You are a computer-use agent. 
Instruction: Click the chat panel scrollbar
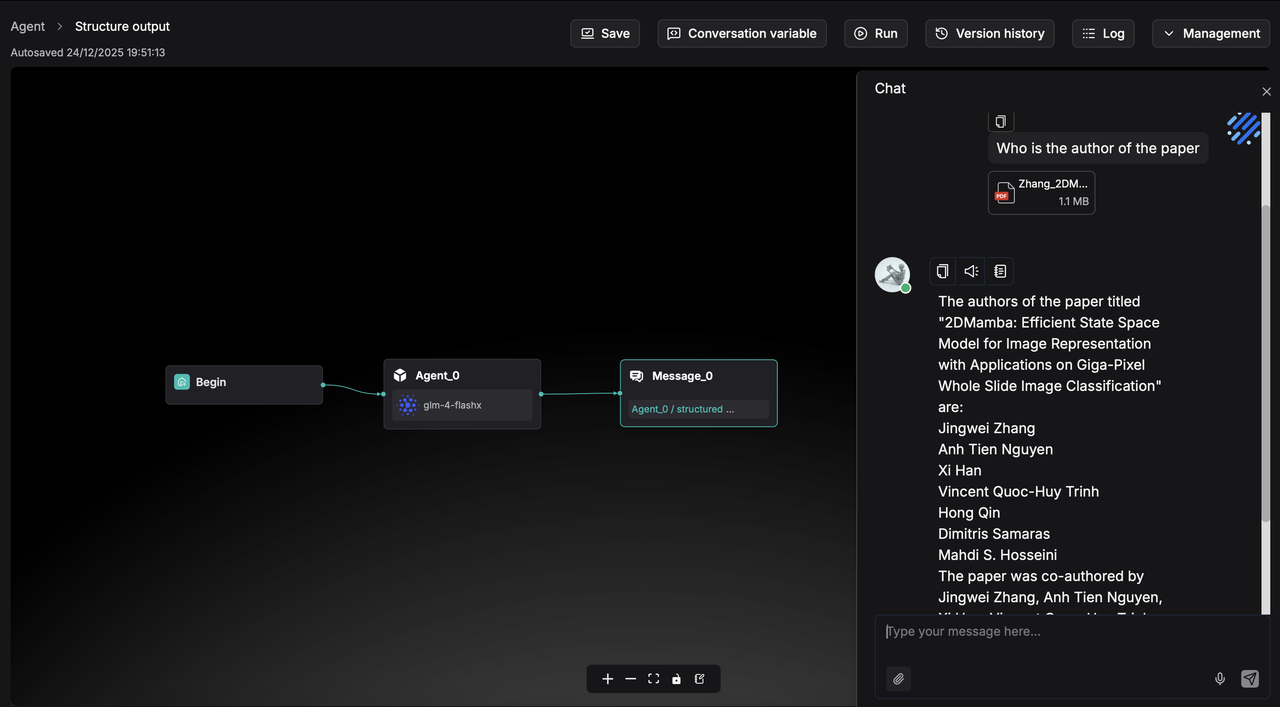(1266, 360)
